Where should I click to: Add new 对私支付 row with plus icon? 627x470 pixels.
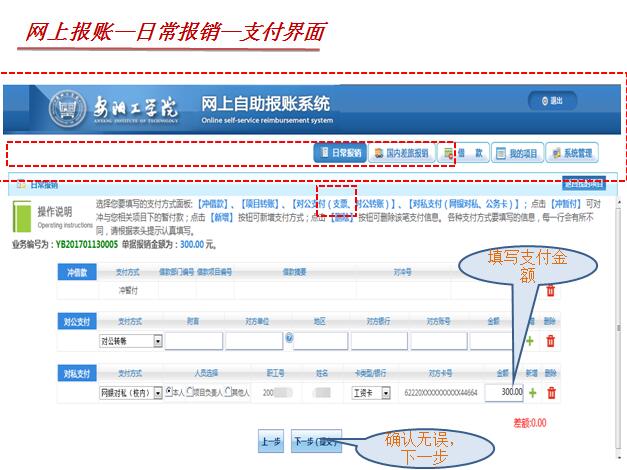point(530,392)
